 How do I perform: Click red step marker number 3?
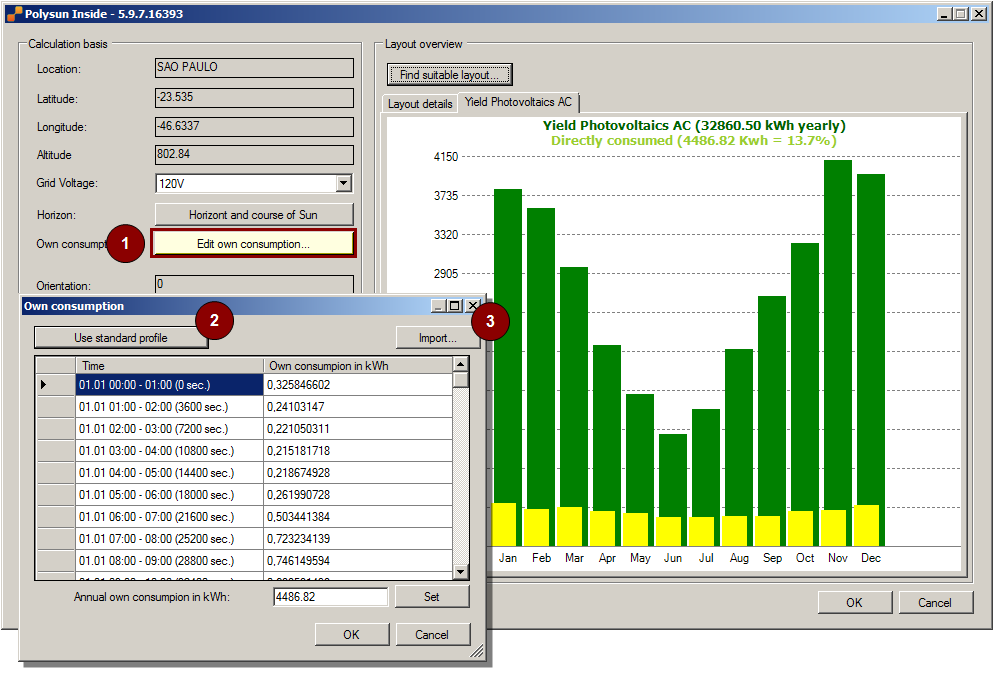coord(490,321)
